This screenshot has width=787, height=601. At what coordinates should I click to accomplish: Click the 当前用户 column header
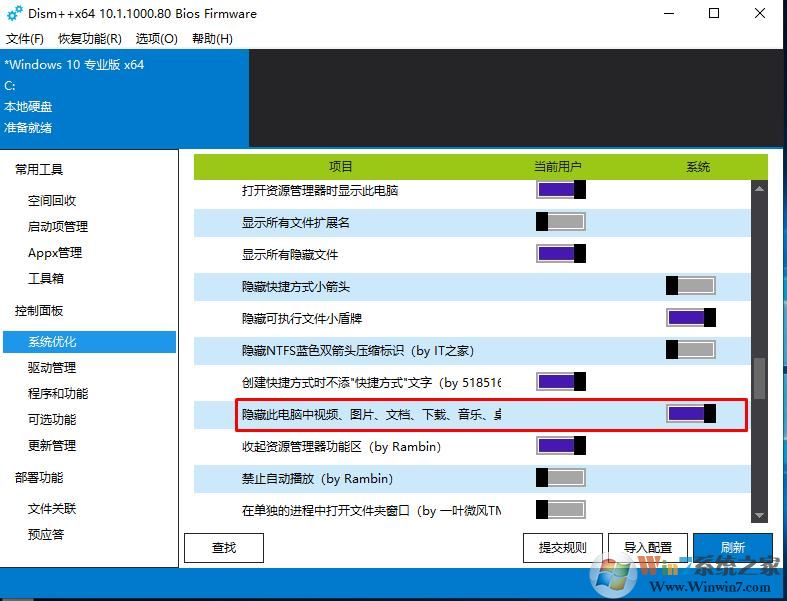coord(557,167)
